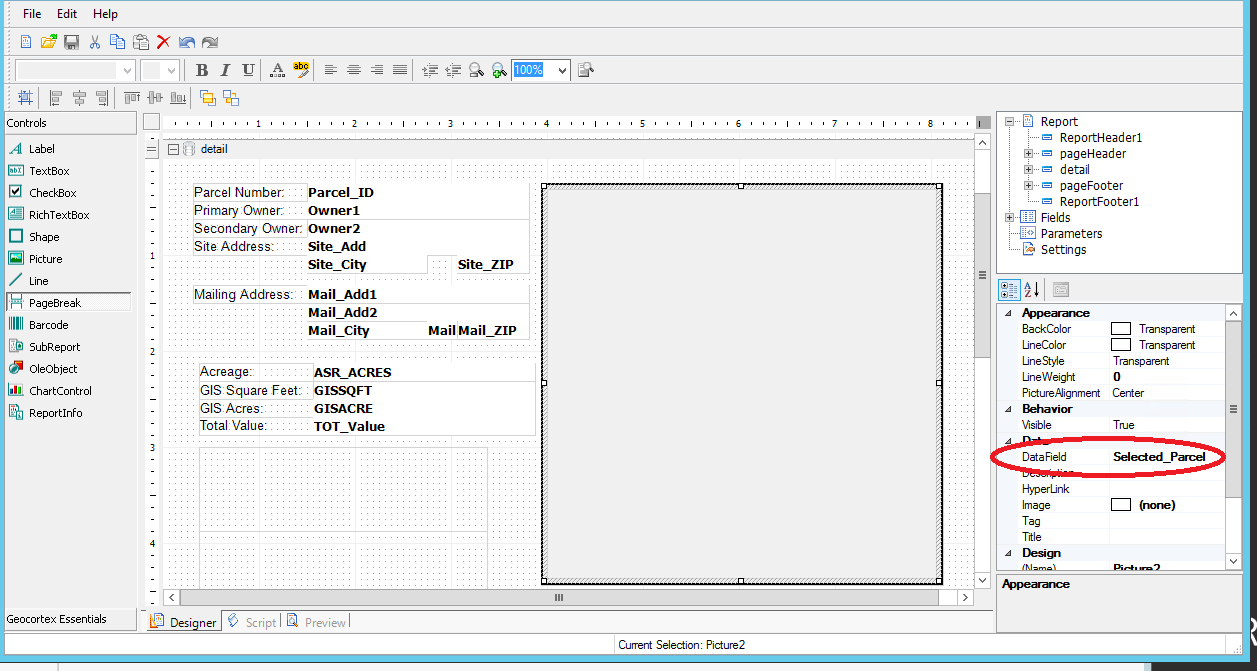Open the Edit menu

click(x=67, y=14)
